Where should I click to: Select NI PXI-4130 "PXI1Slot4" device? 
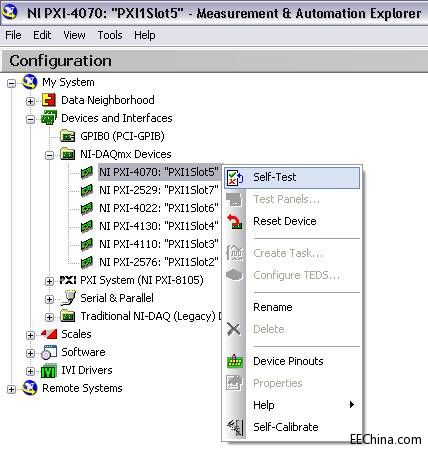(159, 226)
